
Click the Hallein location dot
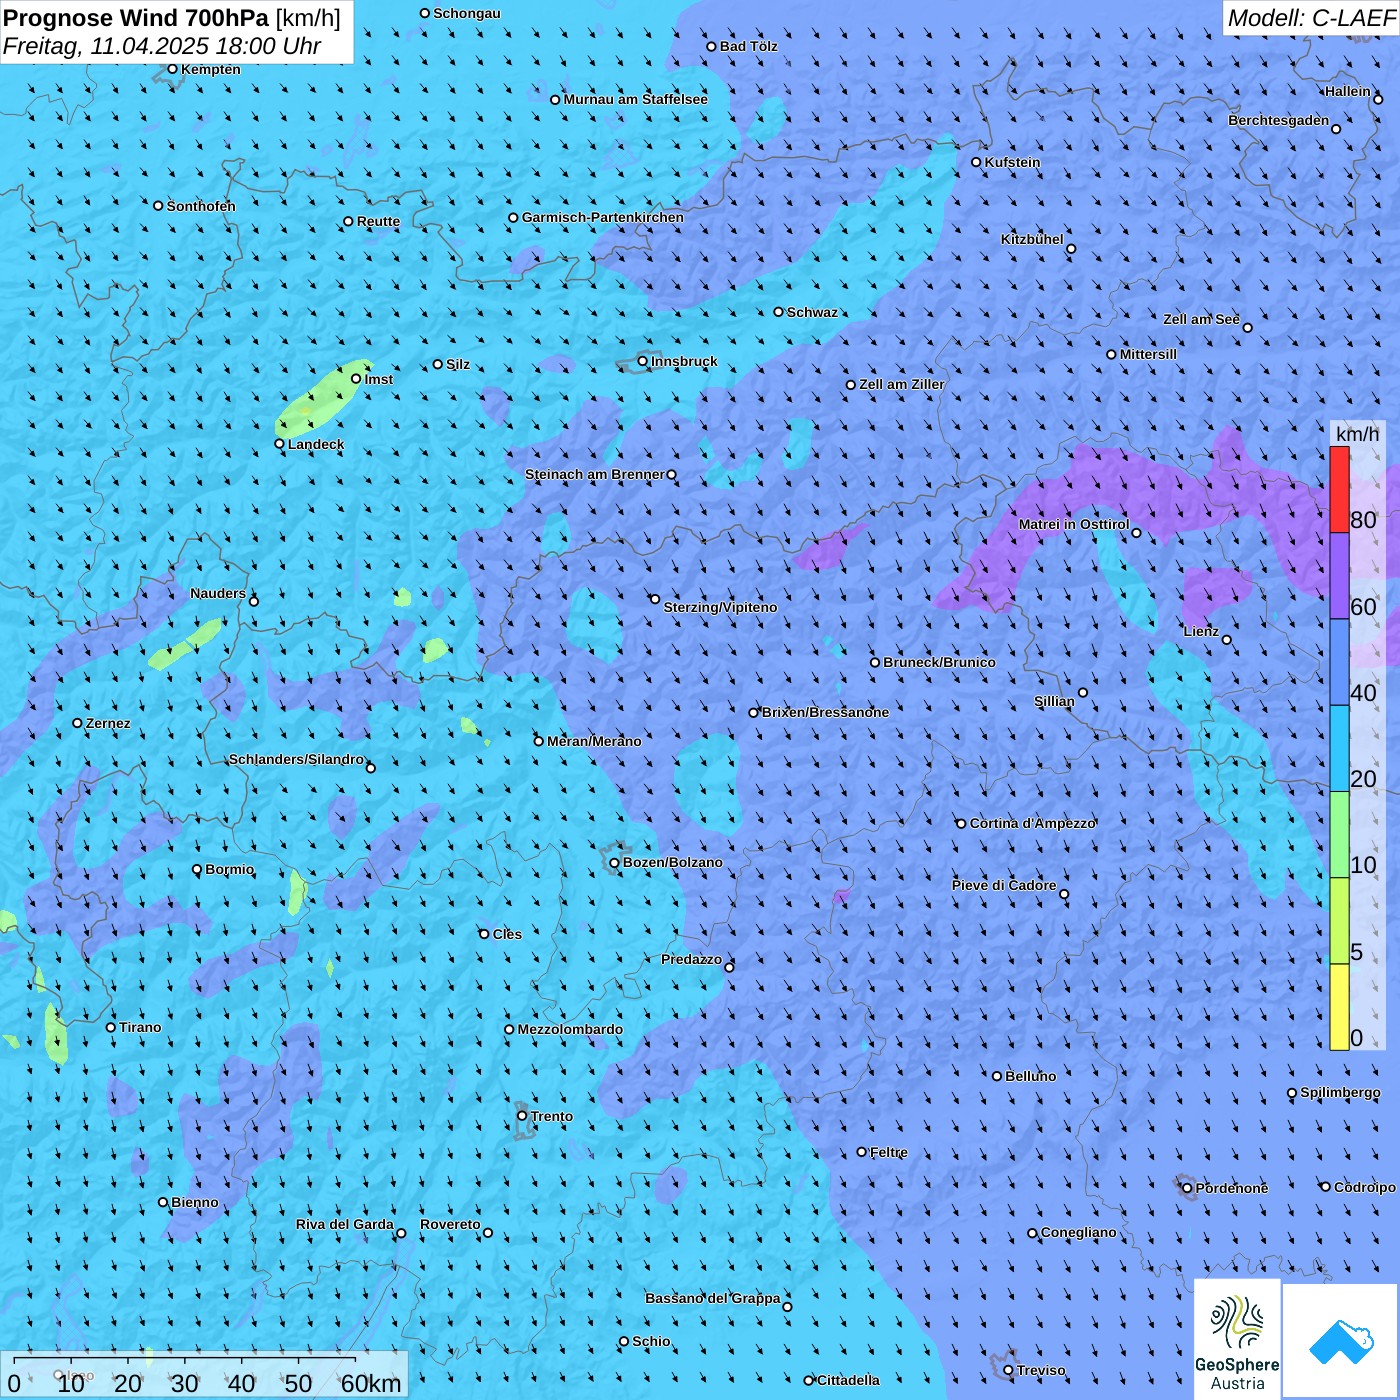click(1378, 99)
